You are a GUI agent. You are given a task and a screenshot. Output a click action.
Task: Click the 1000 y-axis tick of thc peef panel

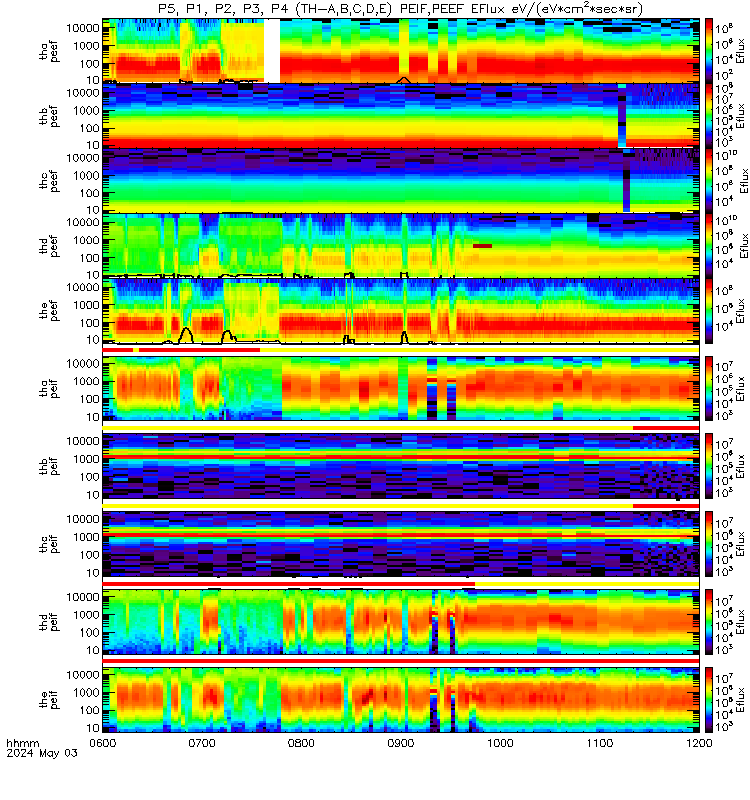pyautogui.click(x=86, y=176)
